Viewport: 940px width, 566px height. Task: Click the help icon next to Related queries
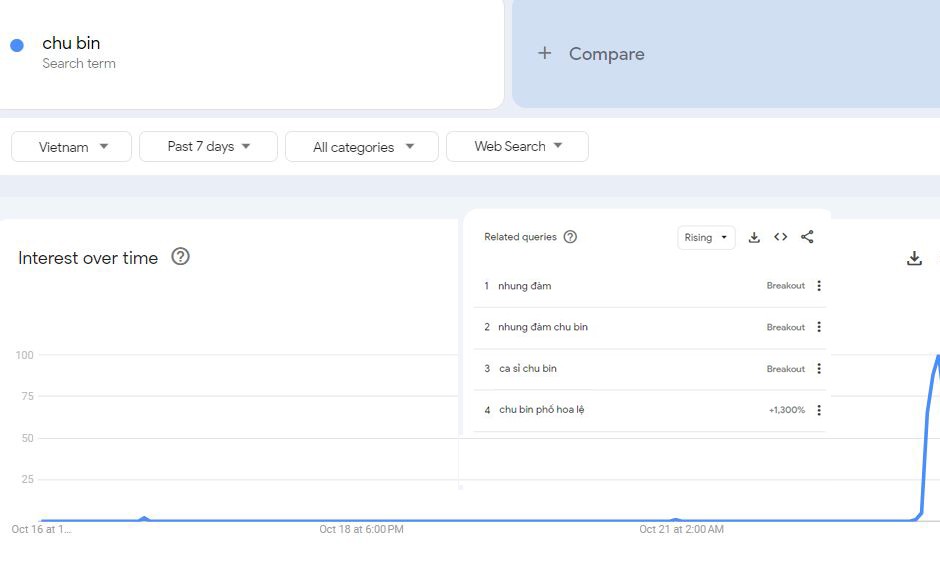tap(570, 237)
